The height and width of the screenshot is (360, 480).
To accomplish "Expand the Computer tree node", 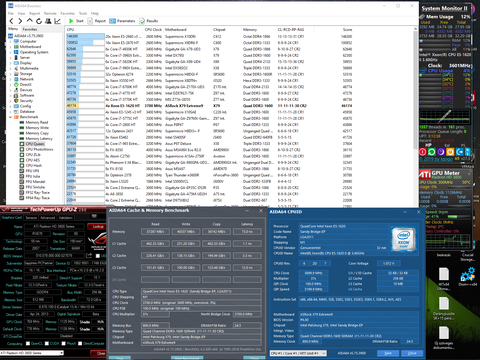I will tap(10, 42).
